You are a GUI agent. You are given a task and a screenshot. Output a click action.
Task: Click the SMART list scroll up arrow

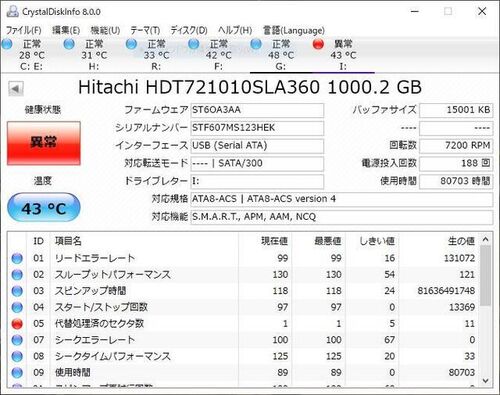[x=486, y=239]
